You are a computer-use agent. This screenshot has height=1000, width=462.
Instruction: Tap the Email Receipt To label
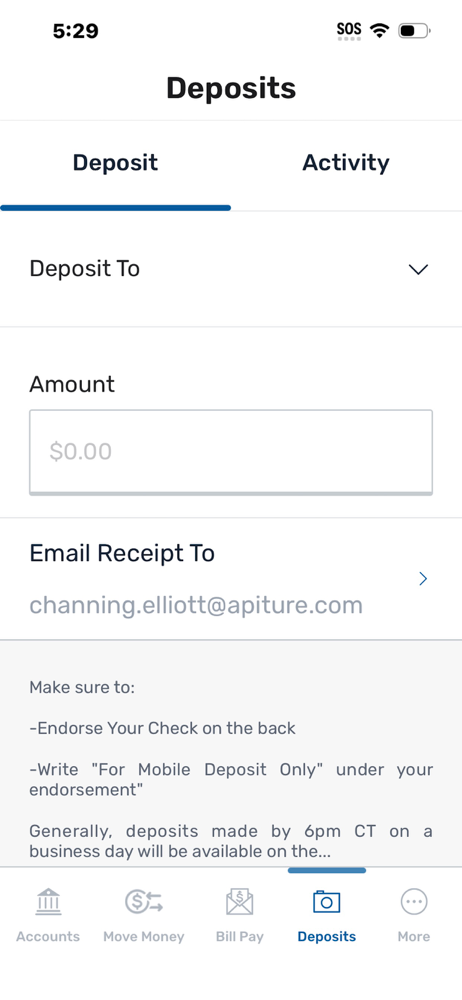tap(122, 553)
